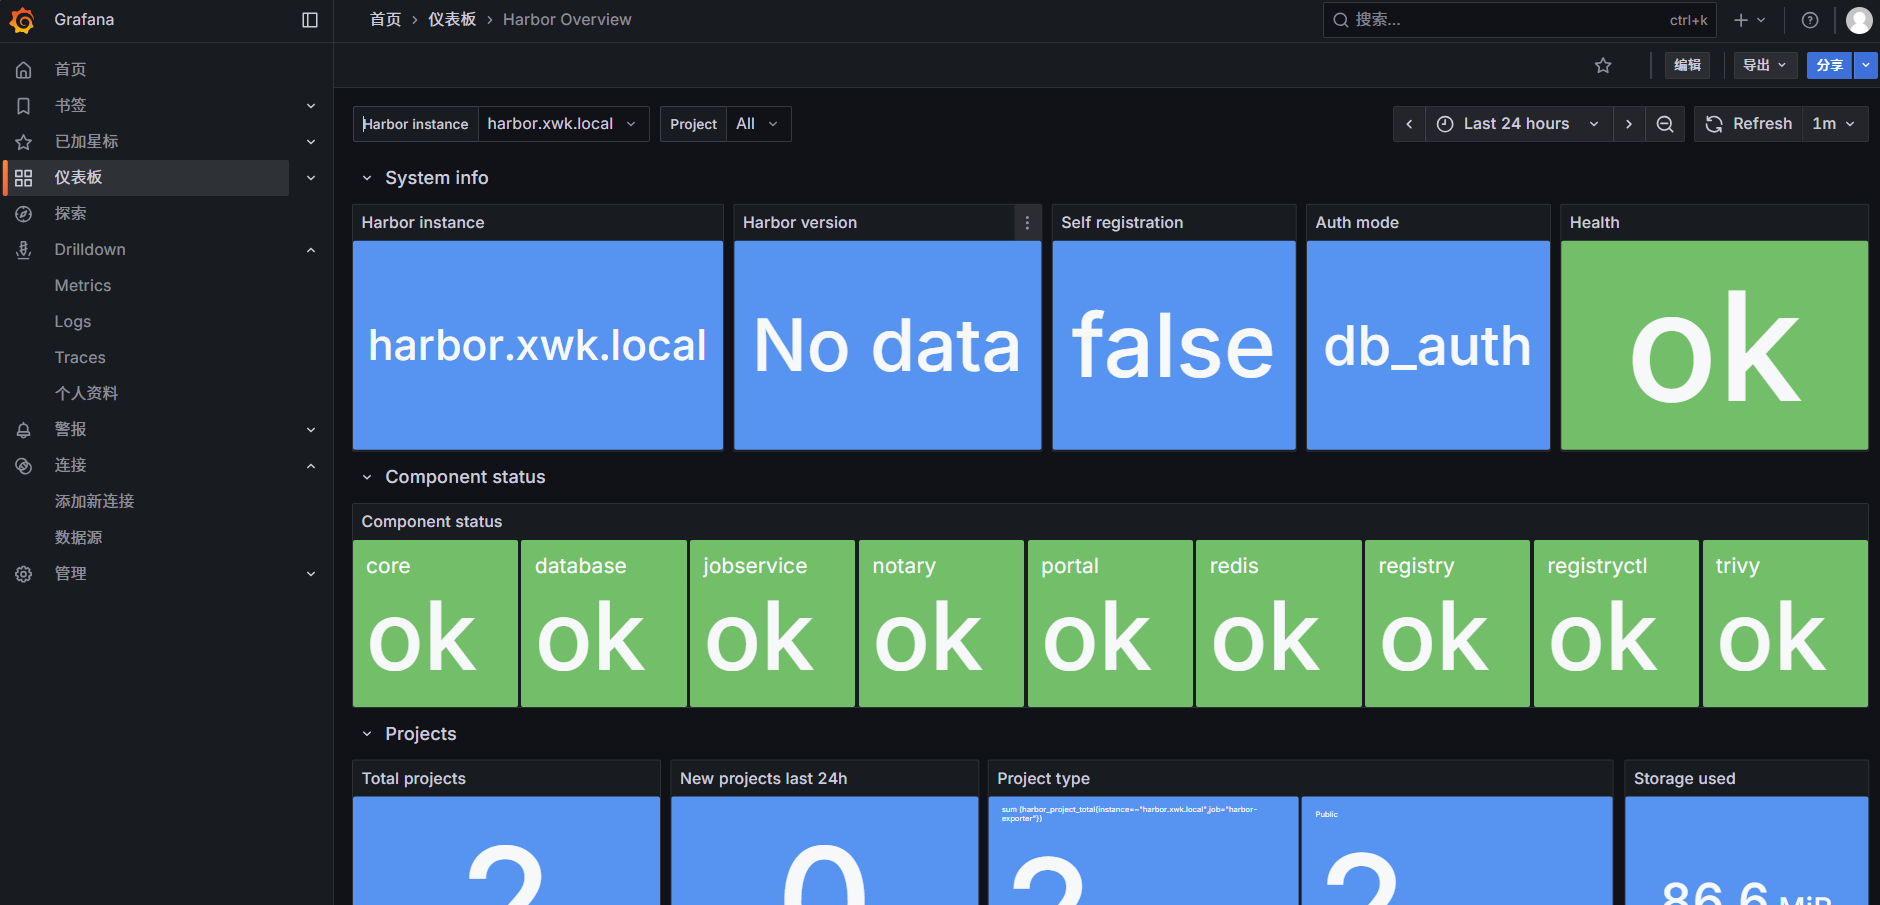The height and width of the screenshot is (905, 1880).
Task: Shift time range backward with left arrow
Action: (x=1409, y=124)
